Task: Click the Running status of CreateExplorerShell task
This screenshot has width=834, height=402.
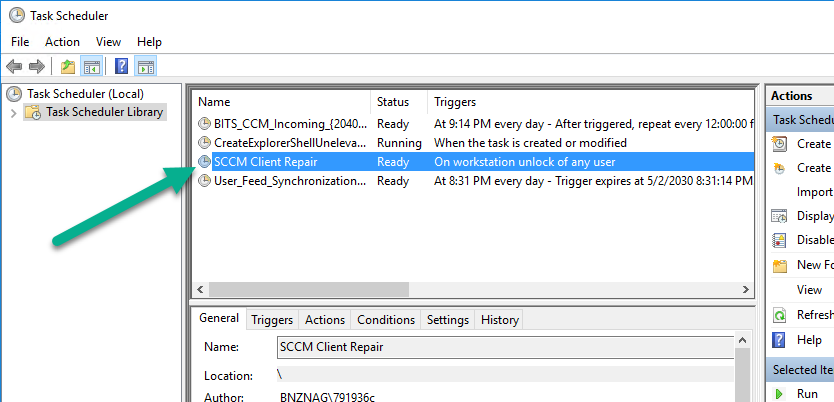Action: click(399, 143)
